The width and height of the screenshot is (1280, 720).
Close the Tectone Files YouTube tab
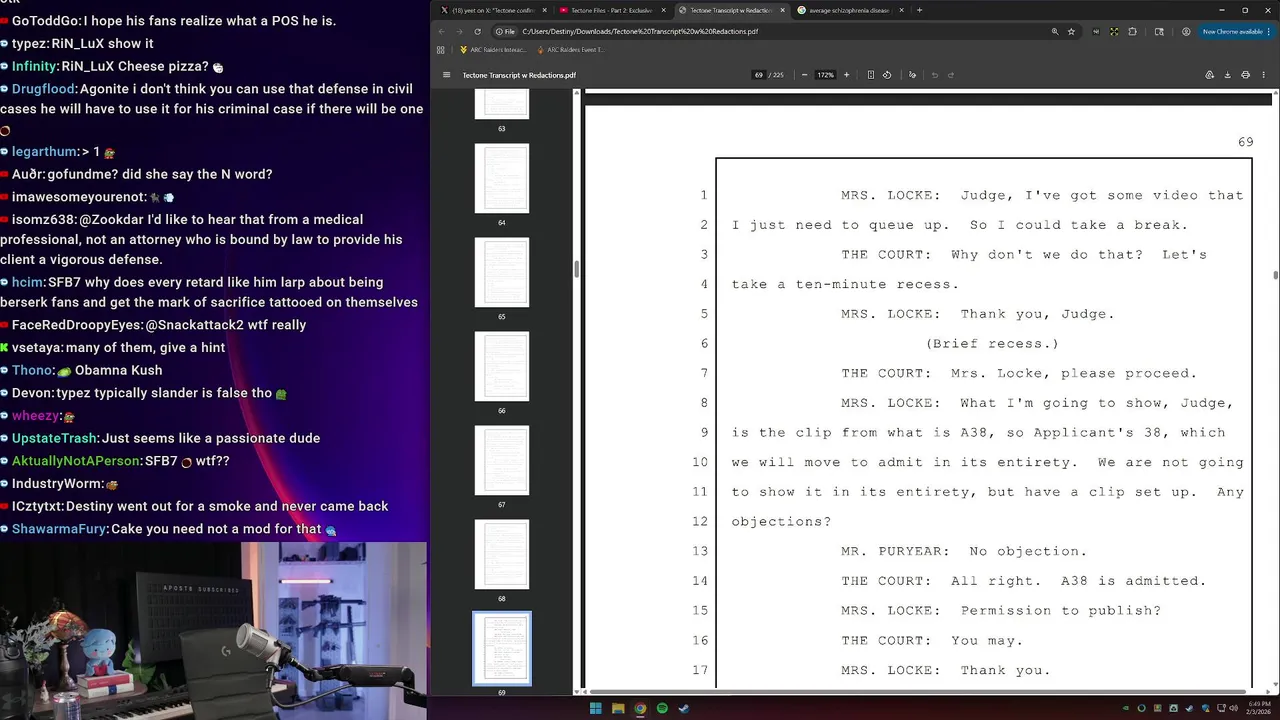pos(663,10)
